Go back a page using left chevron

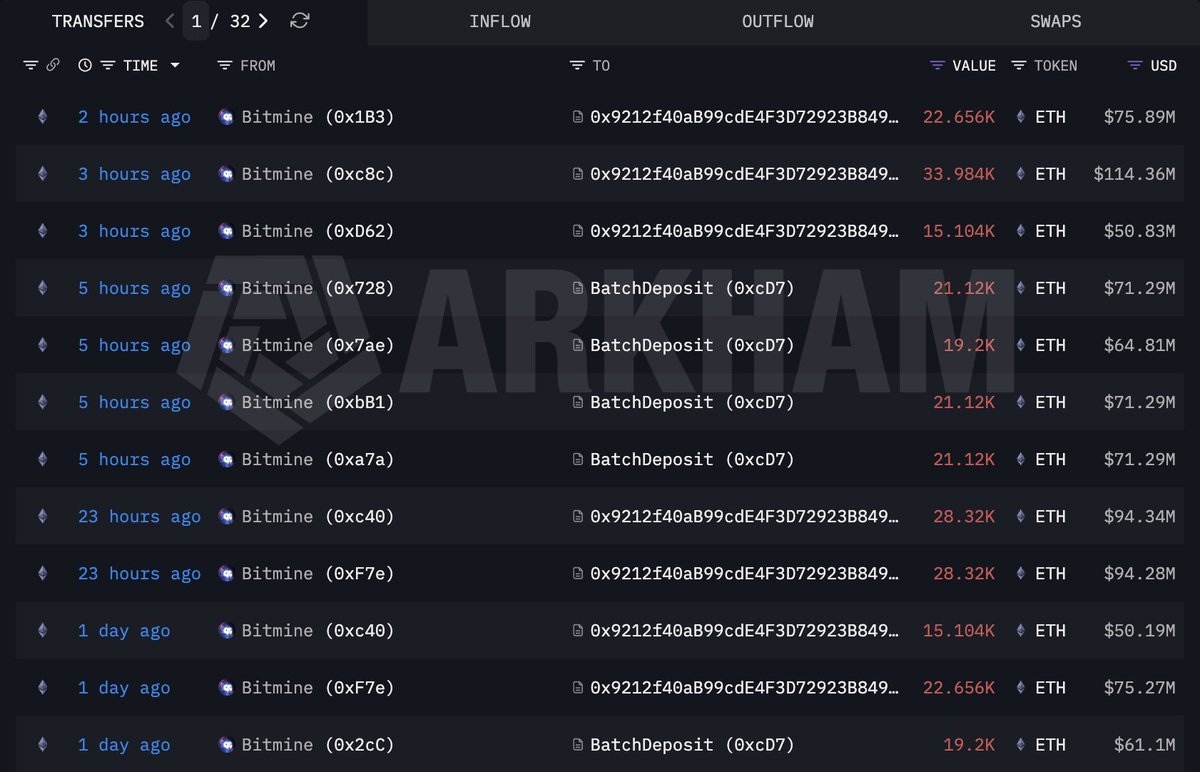[168, 20]
